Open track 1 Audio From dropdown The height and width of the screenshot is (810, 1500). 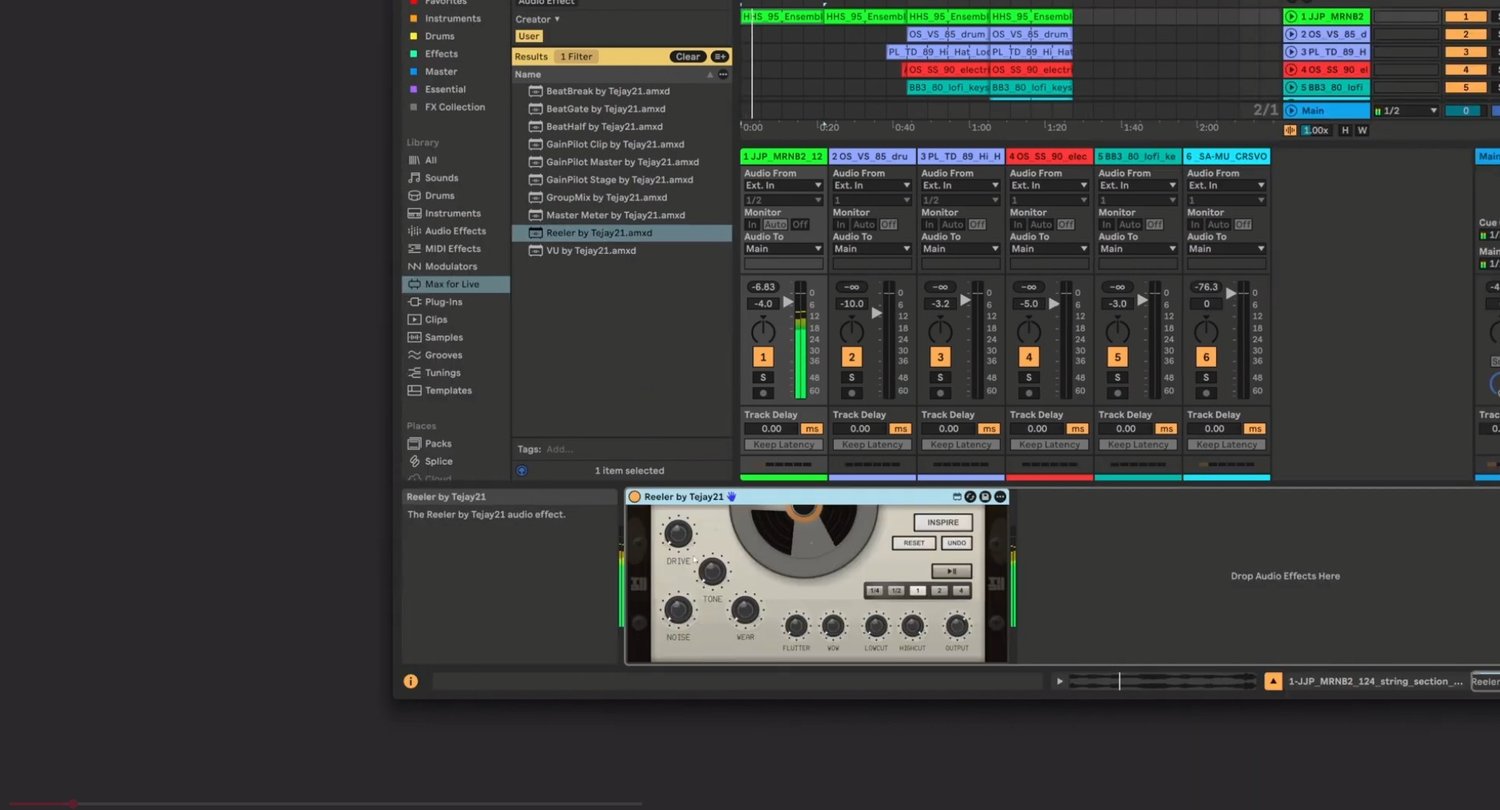pyautogui.click(x=783, y=185)
